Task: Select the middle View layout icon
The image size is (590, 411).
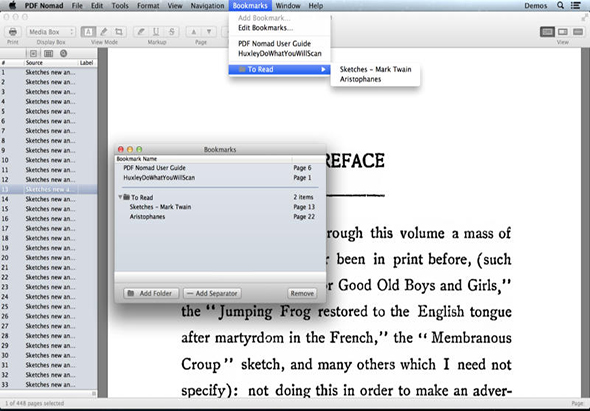Action: 563,32
